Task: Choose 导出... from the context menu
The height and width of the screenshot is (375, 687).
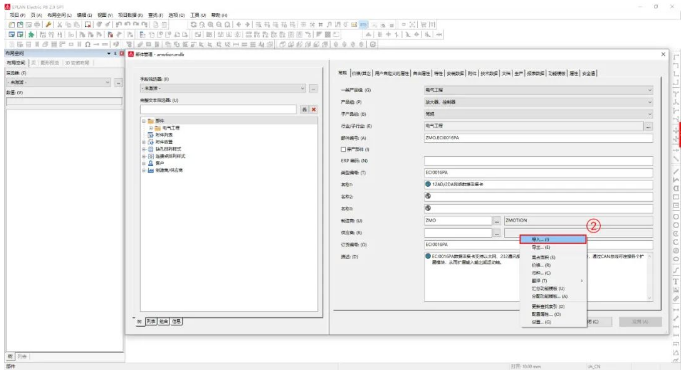Action: (553, 248)
